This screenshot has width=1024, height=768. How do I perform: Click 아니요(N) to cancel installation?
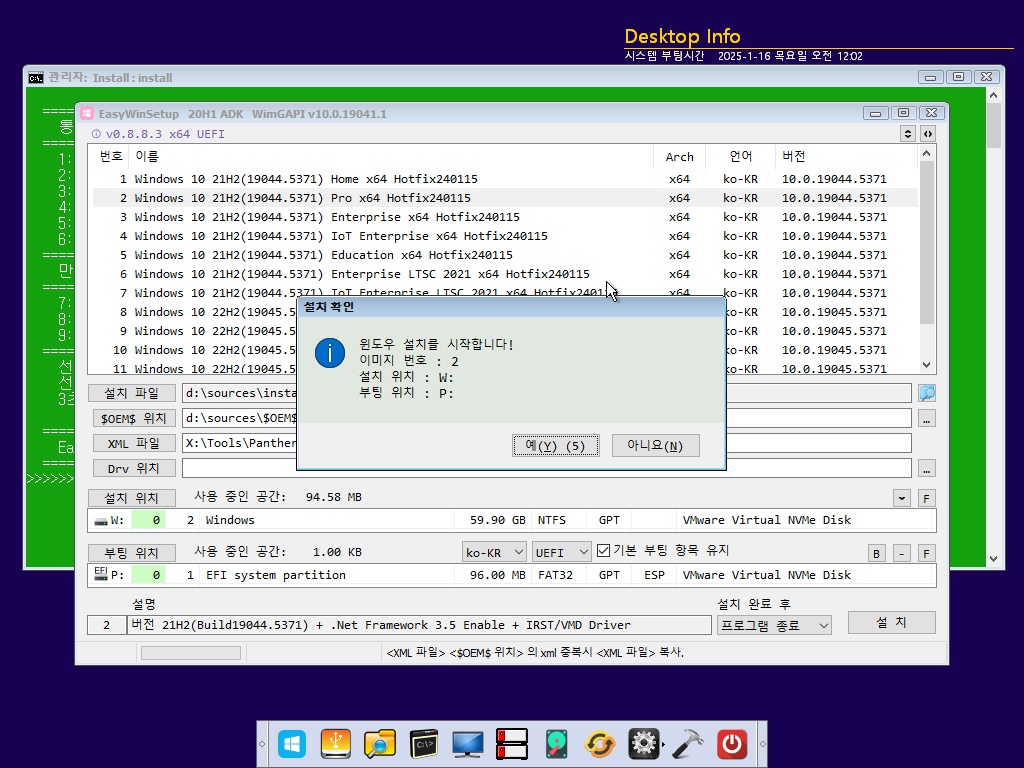coord(656,446)
